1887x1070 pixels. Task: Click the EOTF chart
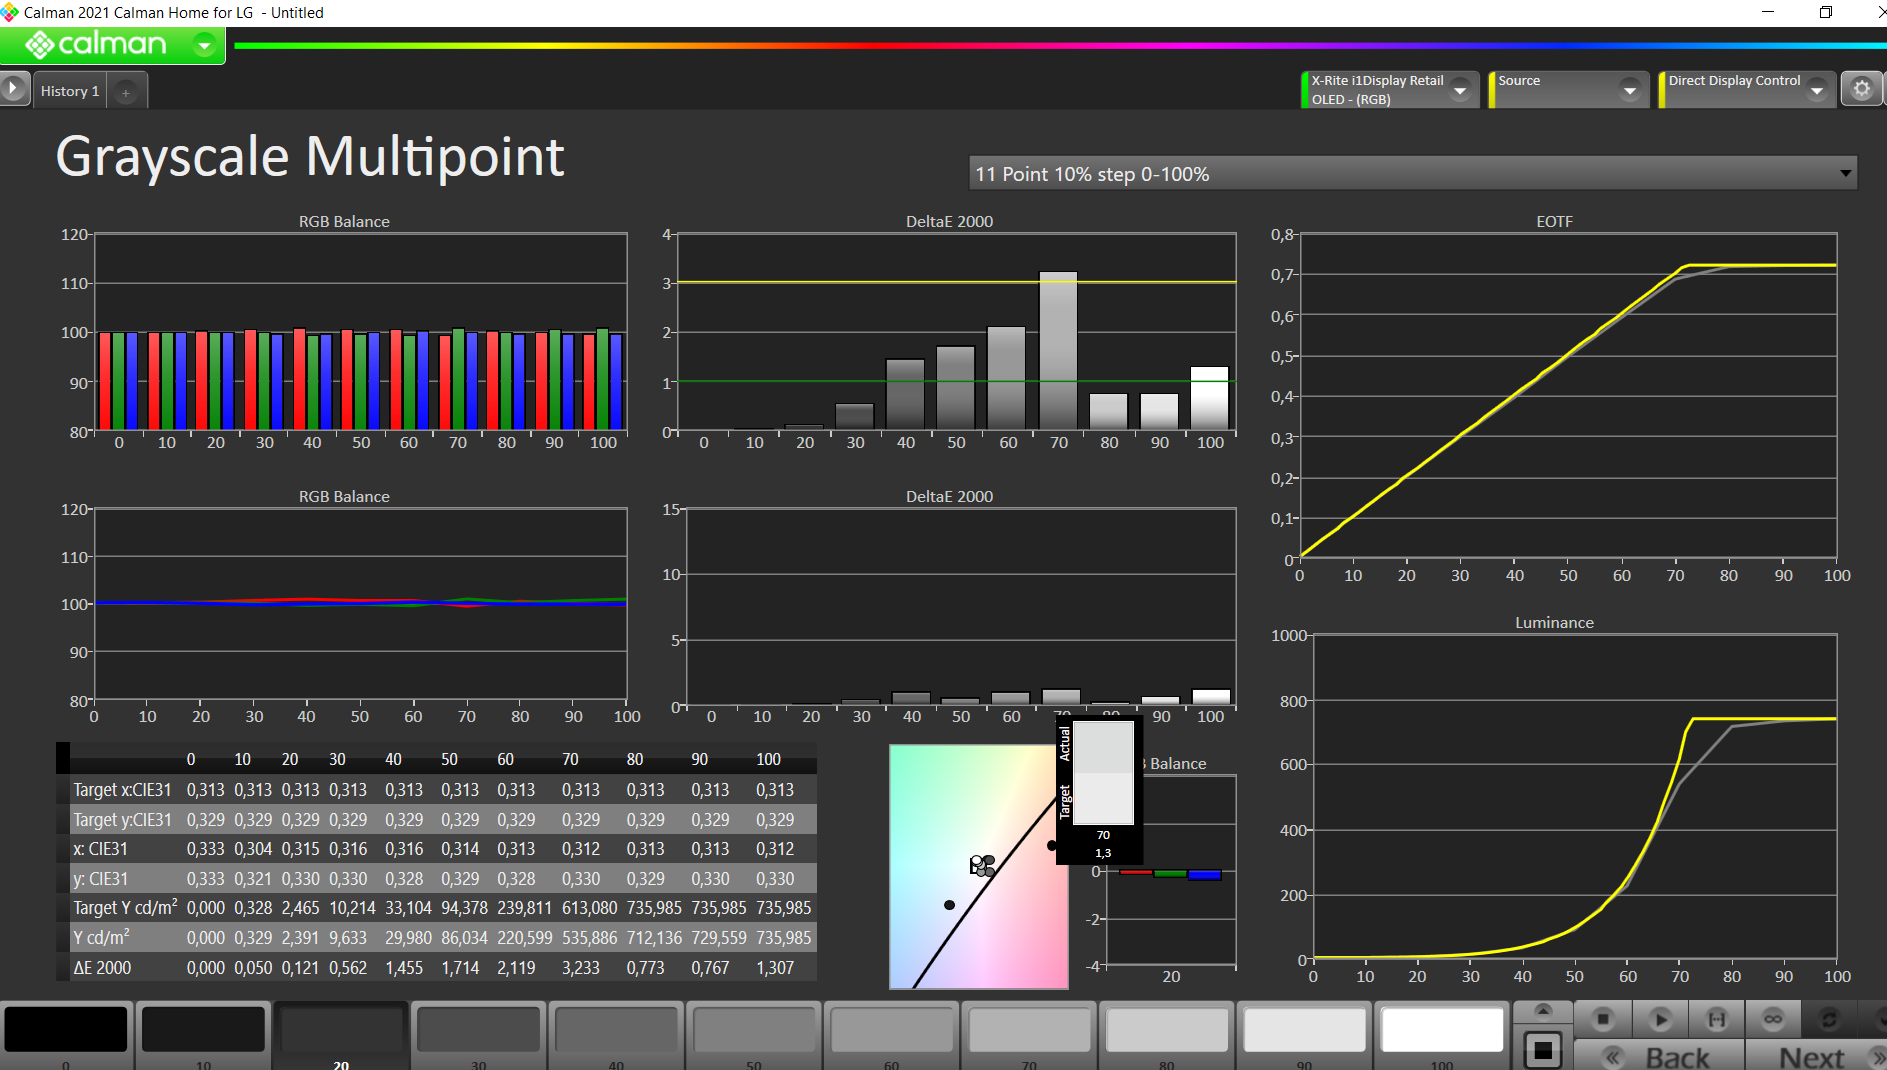click(1568, 395)
